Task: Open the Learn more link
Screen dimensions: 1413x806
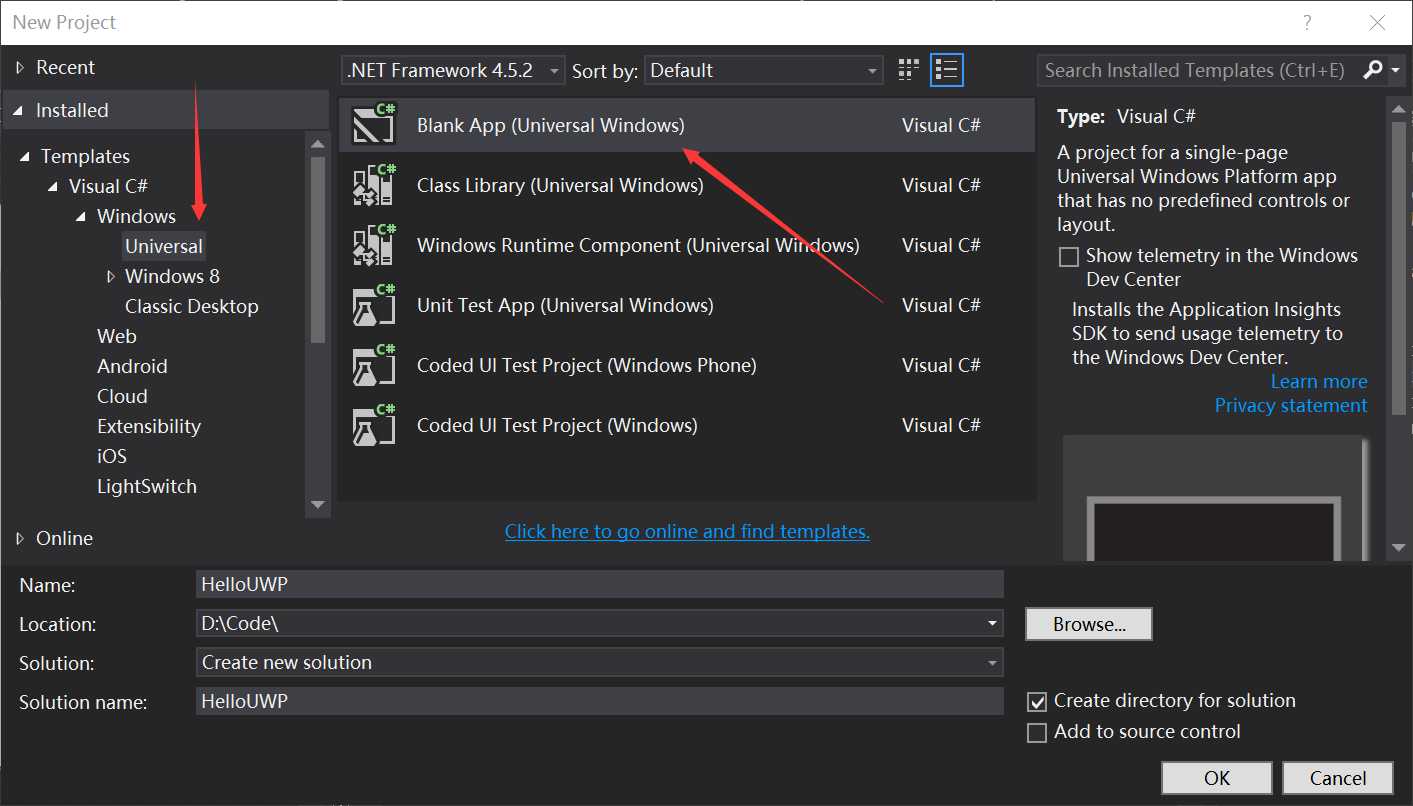Action: pos(1319,382)
